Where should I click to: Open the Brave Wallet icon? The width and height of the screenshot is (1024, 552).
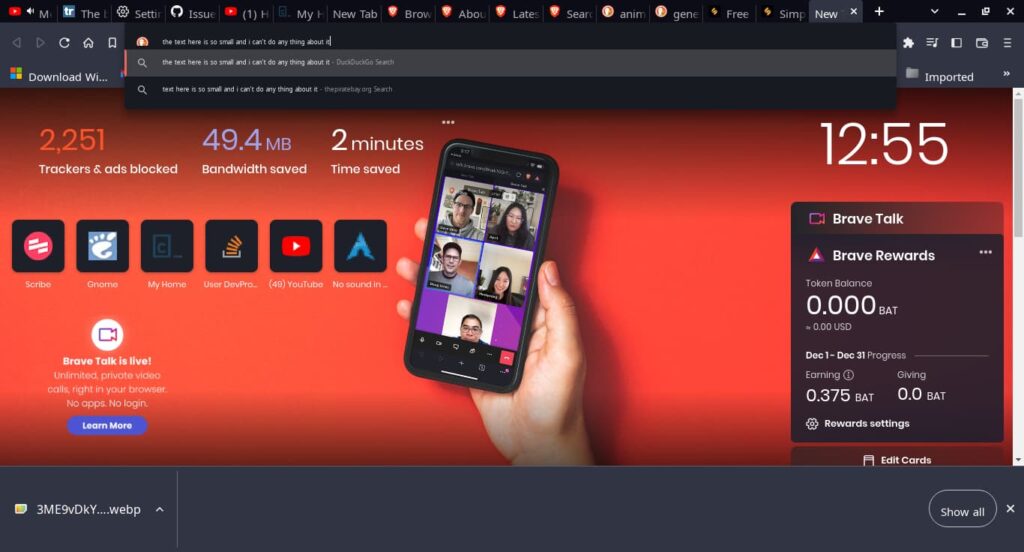pos(982,42)
